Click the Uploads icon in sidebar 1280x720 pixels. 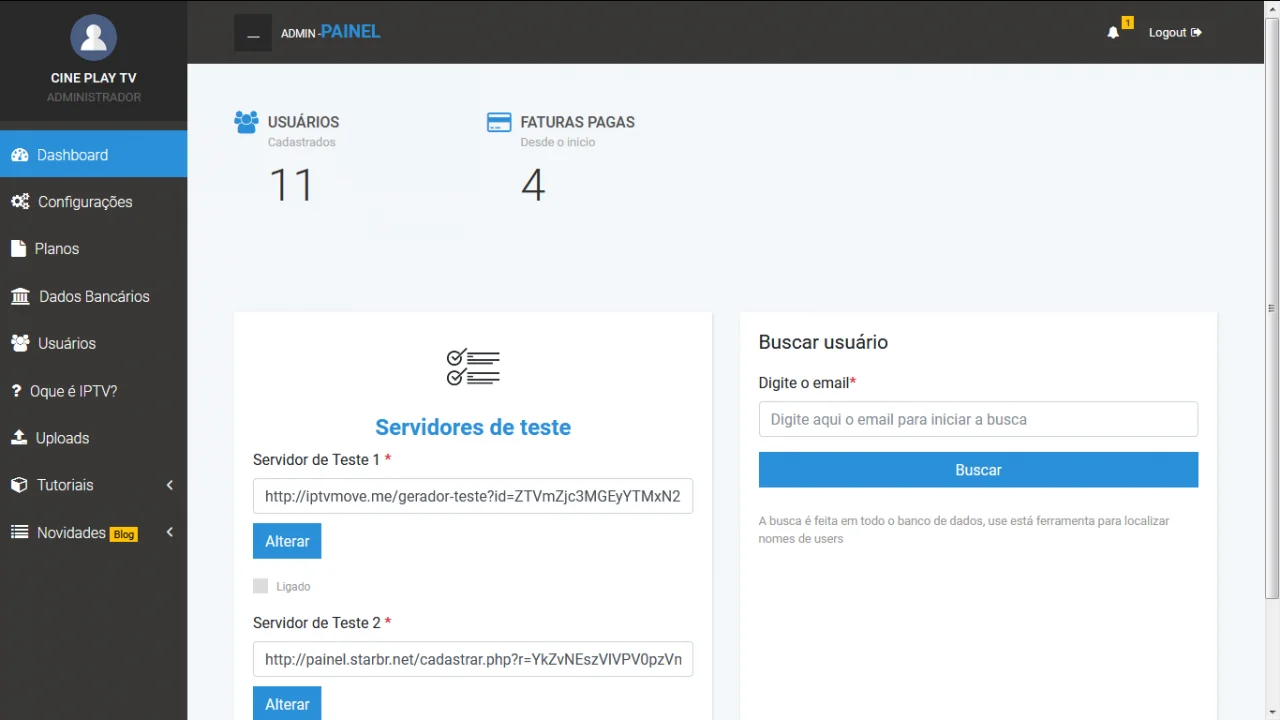click(19, 438)
